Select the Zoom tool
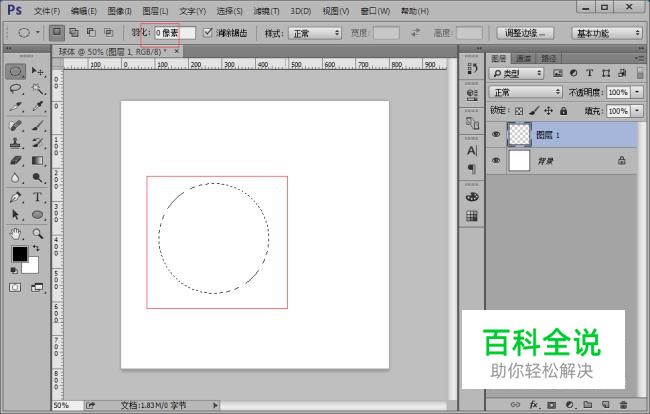The height and width of the screenshot is (414, 650). click(x=38, y=234)
